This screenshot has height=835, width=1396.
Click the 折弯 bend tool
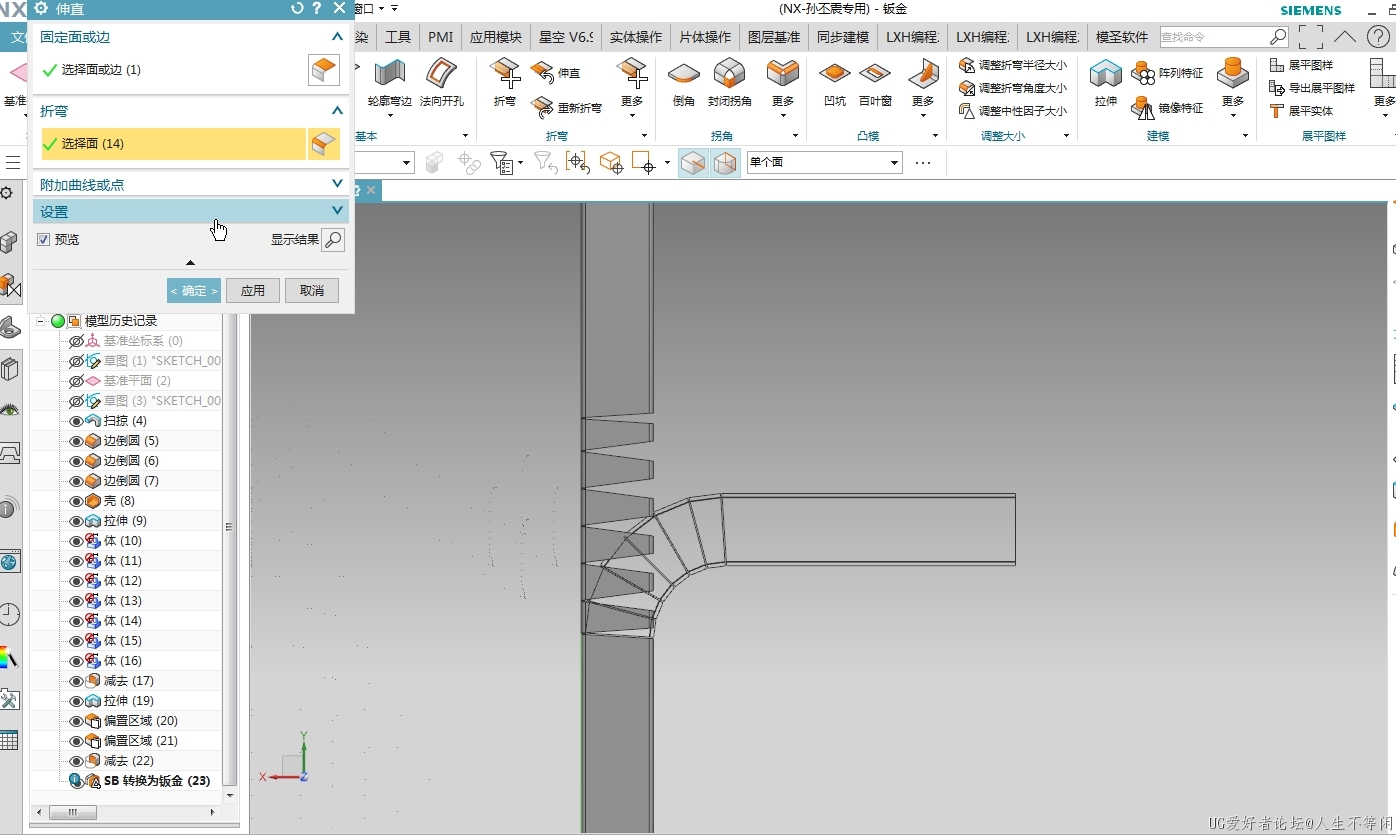[505, 83]
